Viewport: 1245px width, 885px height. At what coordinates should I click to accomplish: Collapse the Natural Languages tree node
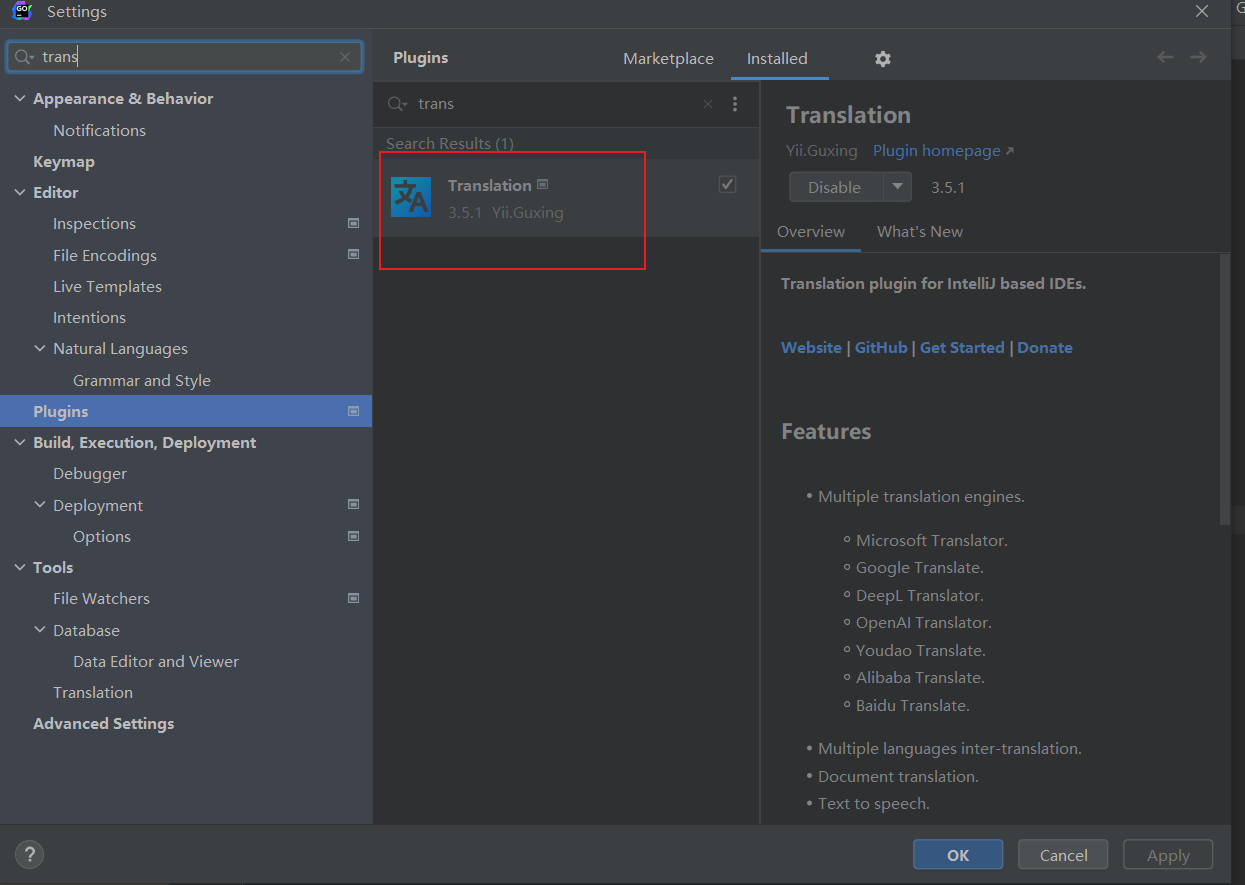40,349
